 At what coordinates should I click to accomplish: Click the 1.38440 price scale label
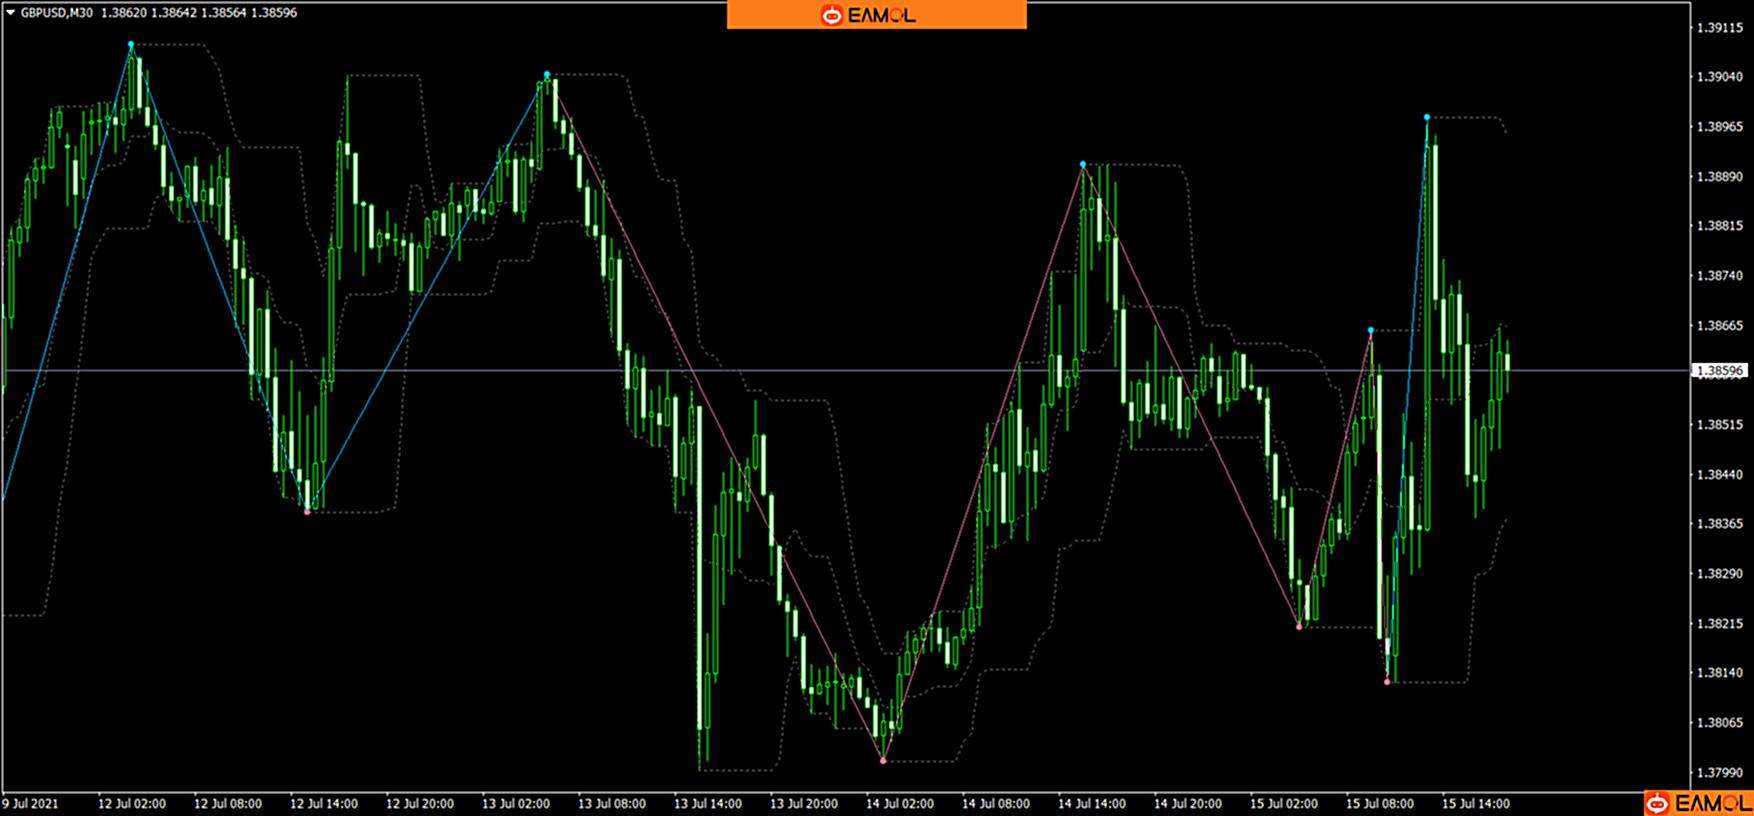point(1719,474)
